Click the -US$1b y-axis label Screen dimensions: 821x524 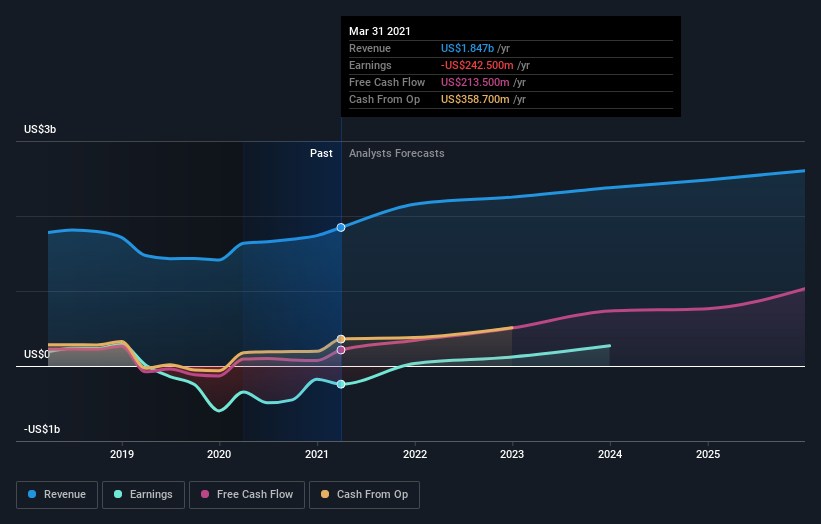coord(42,429)
